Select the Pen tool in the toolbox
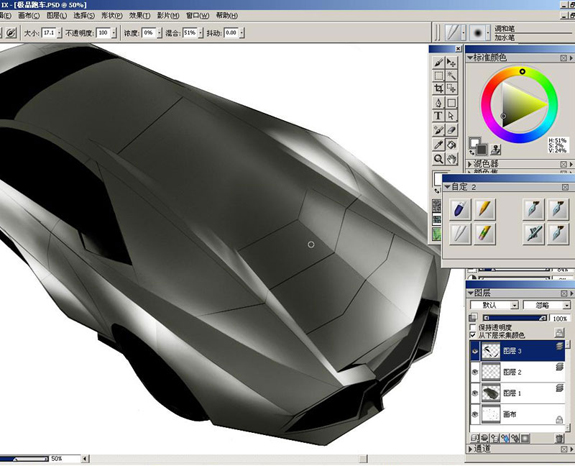Image resolution: width=575 pixels, height=466 pixels. pos(438,103)
